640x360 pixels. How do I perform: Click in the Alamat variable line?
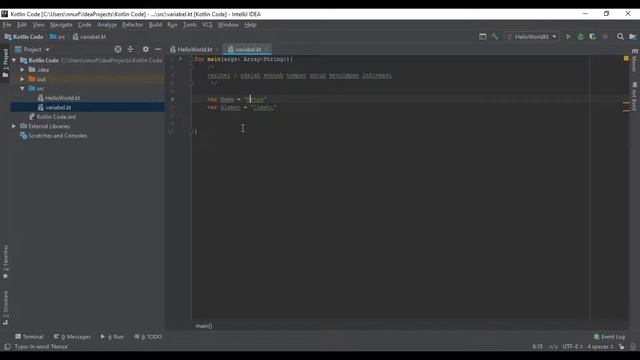[242, 108]
